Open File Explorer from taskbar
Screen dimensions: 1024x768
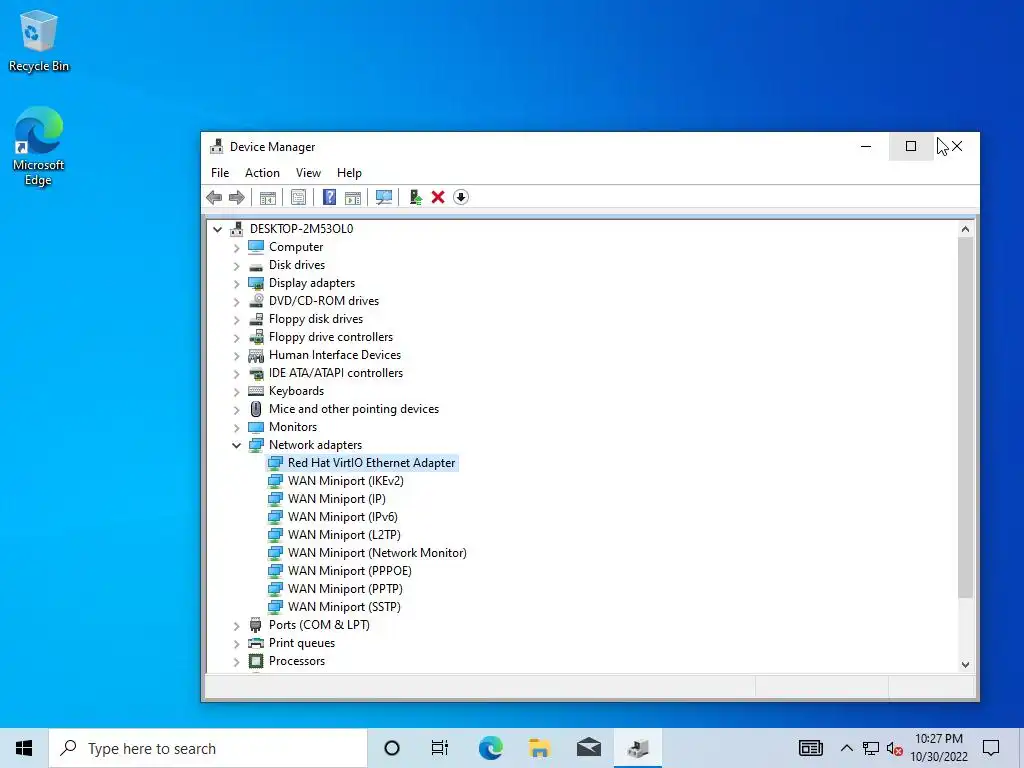pyautogui.click(x=539, y=748)
